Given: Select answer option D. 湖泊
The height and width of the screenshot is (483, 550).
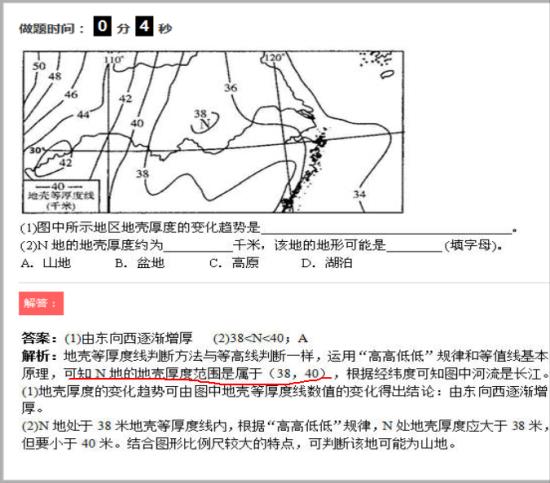Looking at the screenshot, I should click(327, 263).
